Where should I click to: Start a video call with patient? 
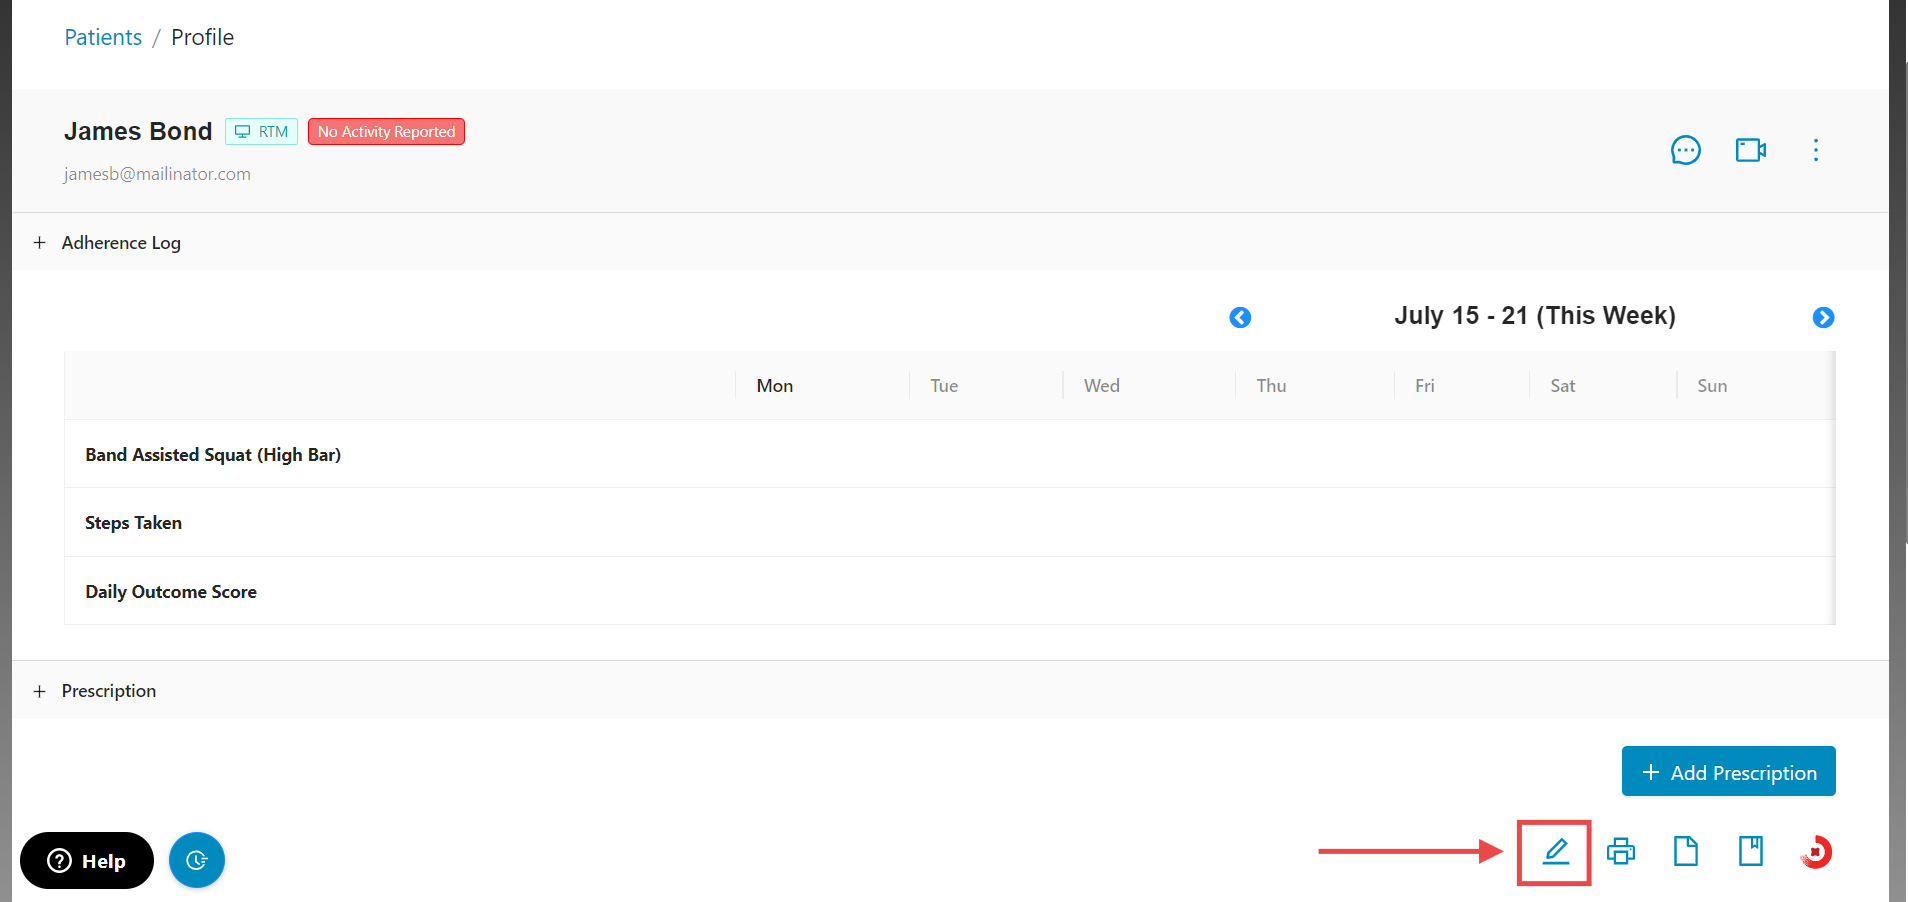1751,150
